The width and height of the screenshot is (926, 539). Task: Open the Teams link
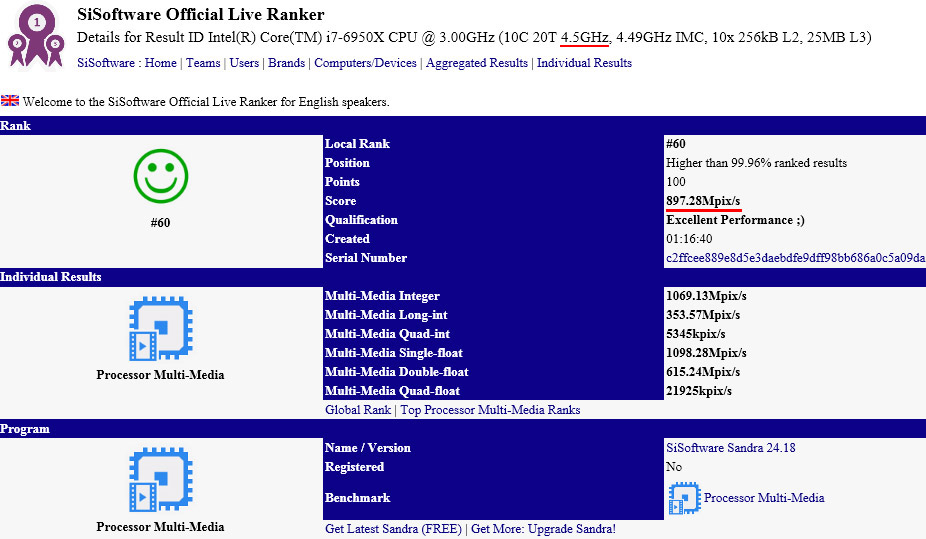(x=203, y=63)
